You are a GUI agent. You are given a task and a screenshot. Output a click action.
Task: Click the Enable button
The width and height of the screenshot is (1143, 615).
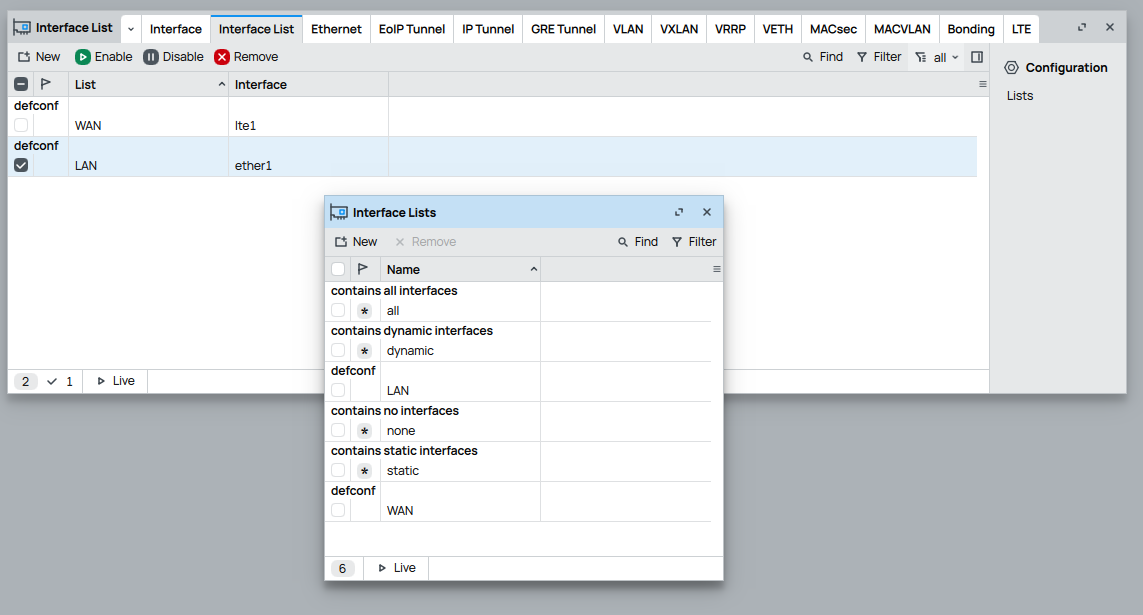pos(104,57)
